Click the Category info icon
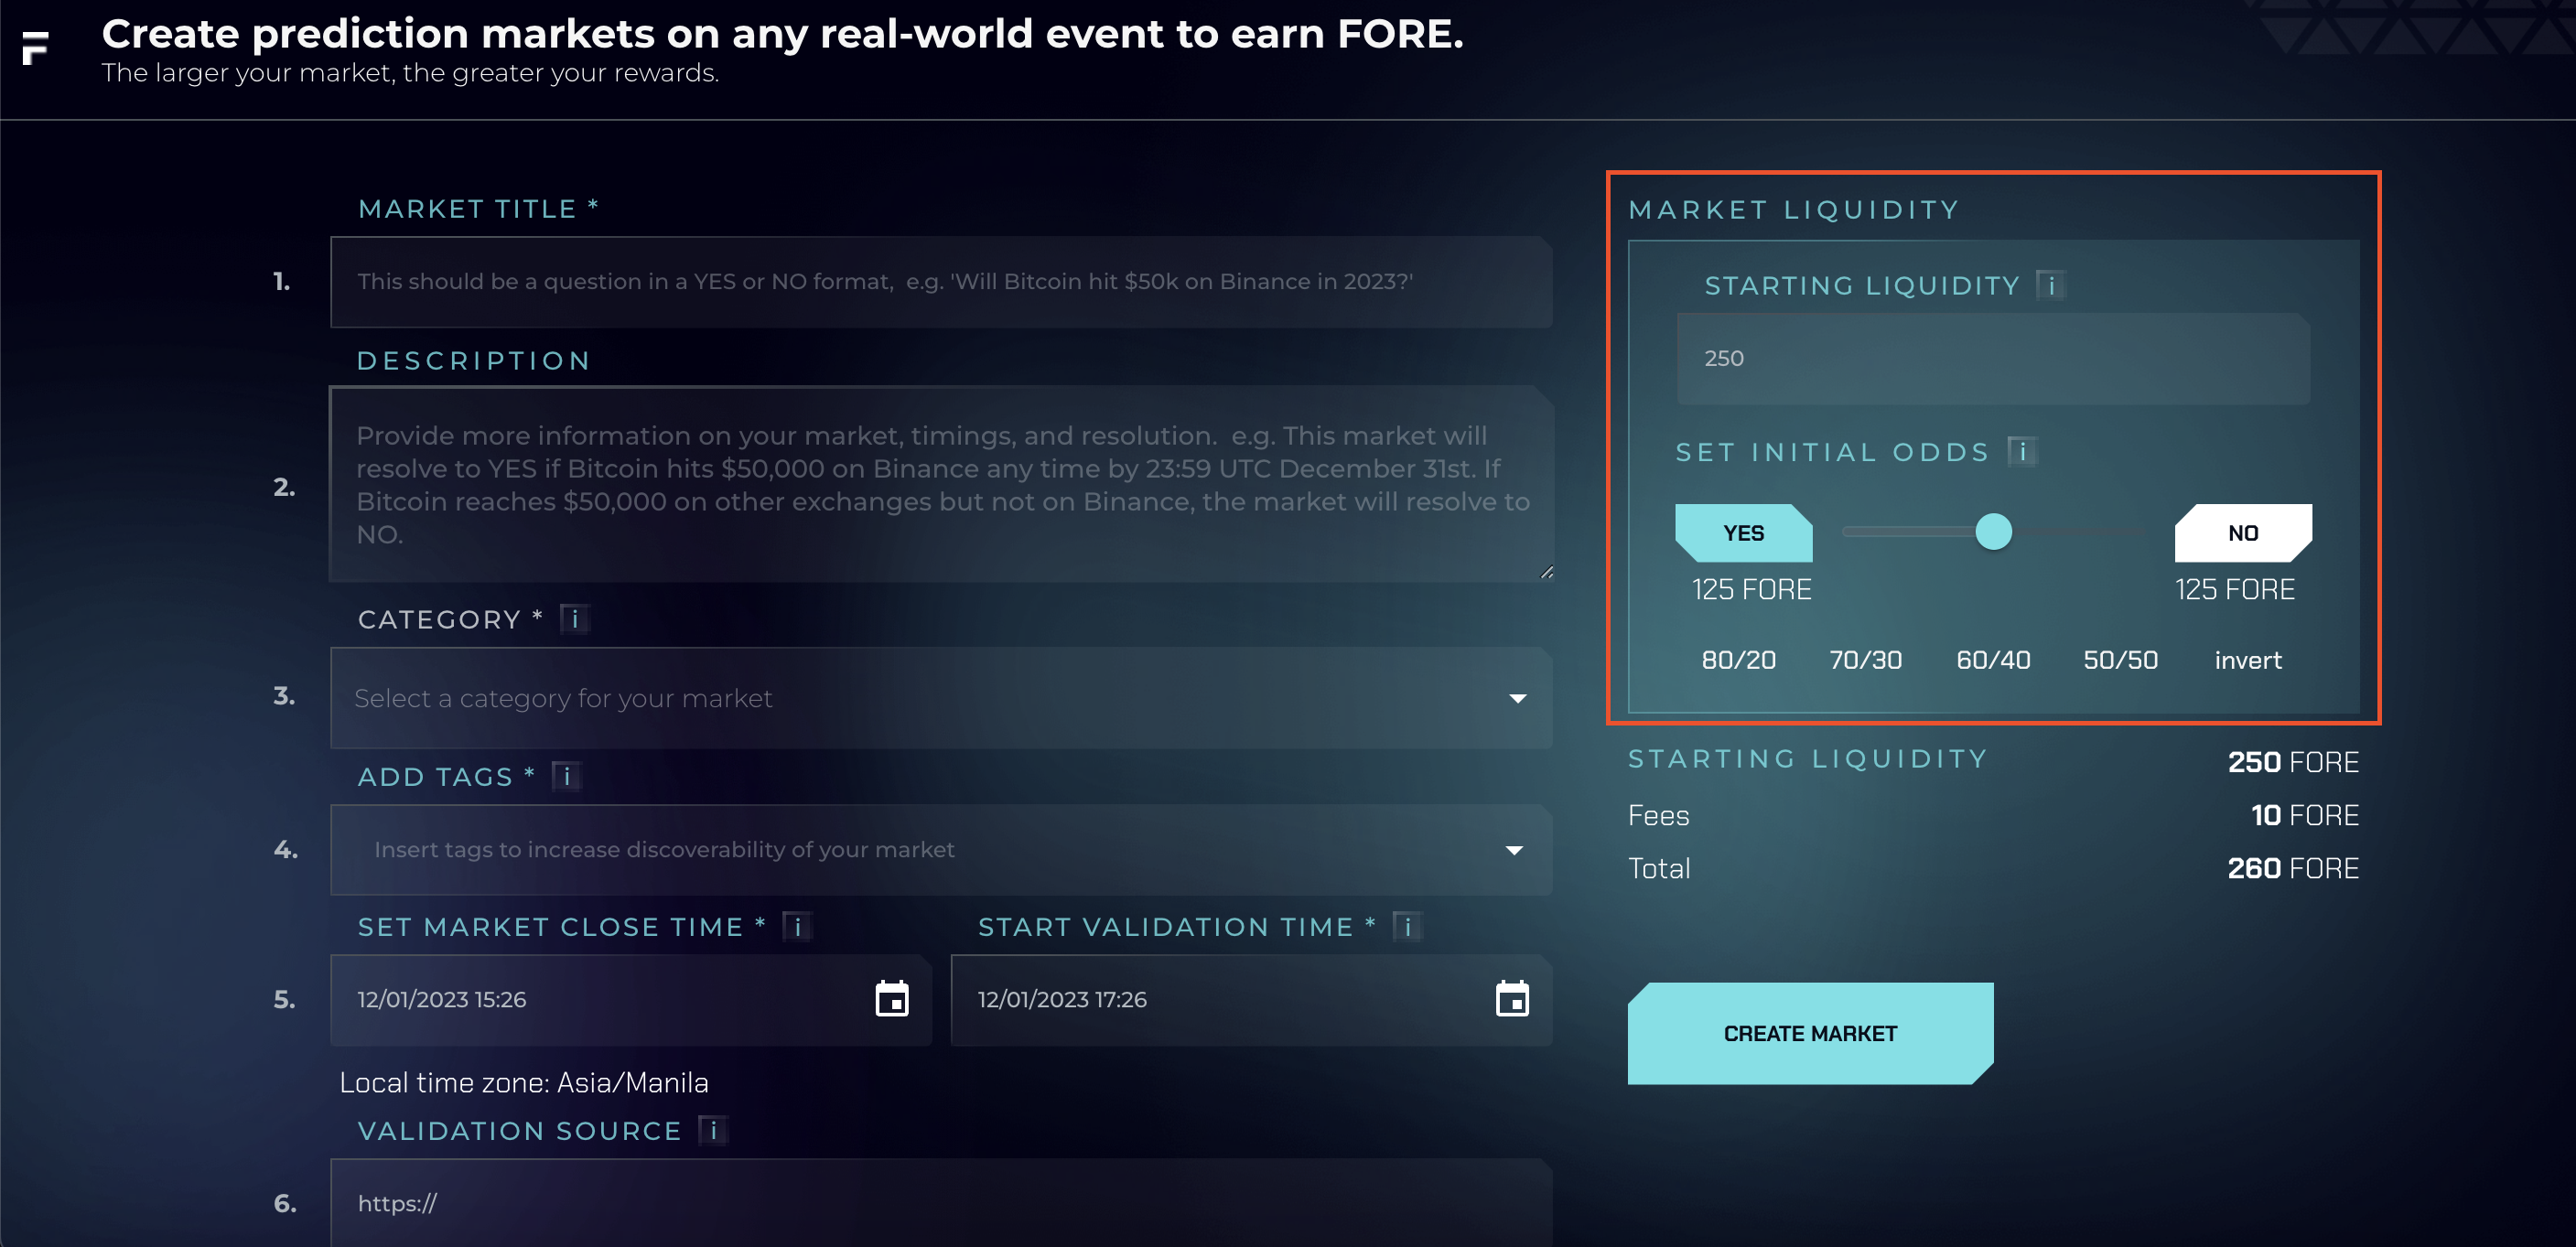The image size is (2576, 1247). click(575, 619)
